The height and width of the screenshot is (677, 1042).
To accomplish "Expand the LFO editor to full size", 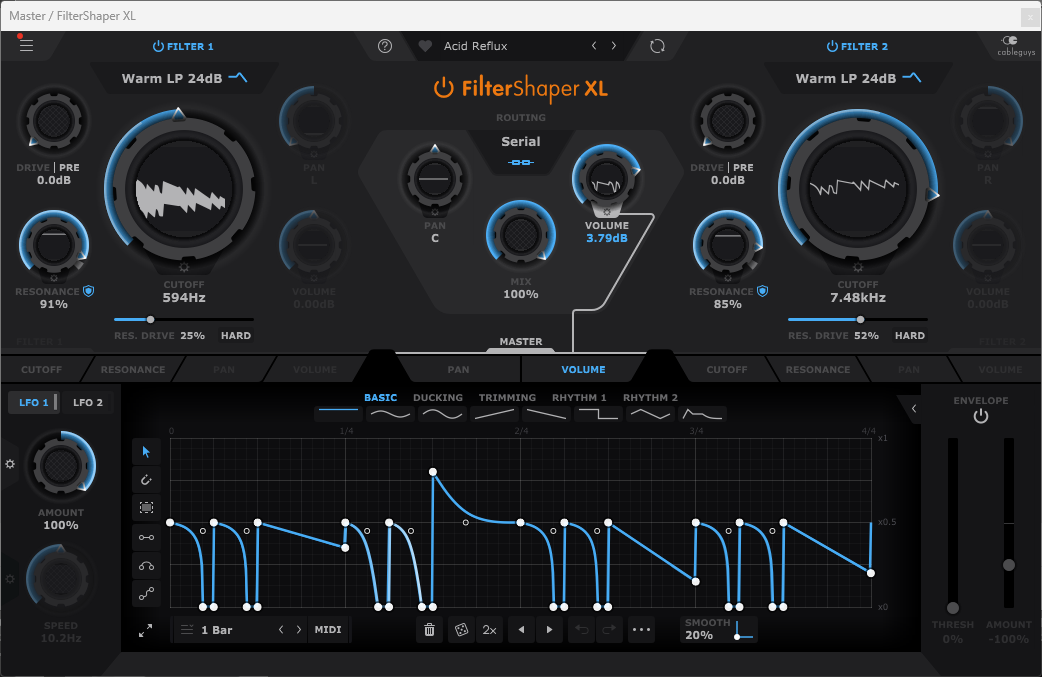I will click(x=146, y=630).
